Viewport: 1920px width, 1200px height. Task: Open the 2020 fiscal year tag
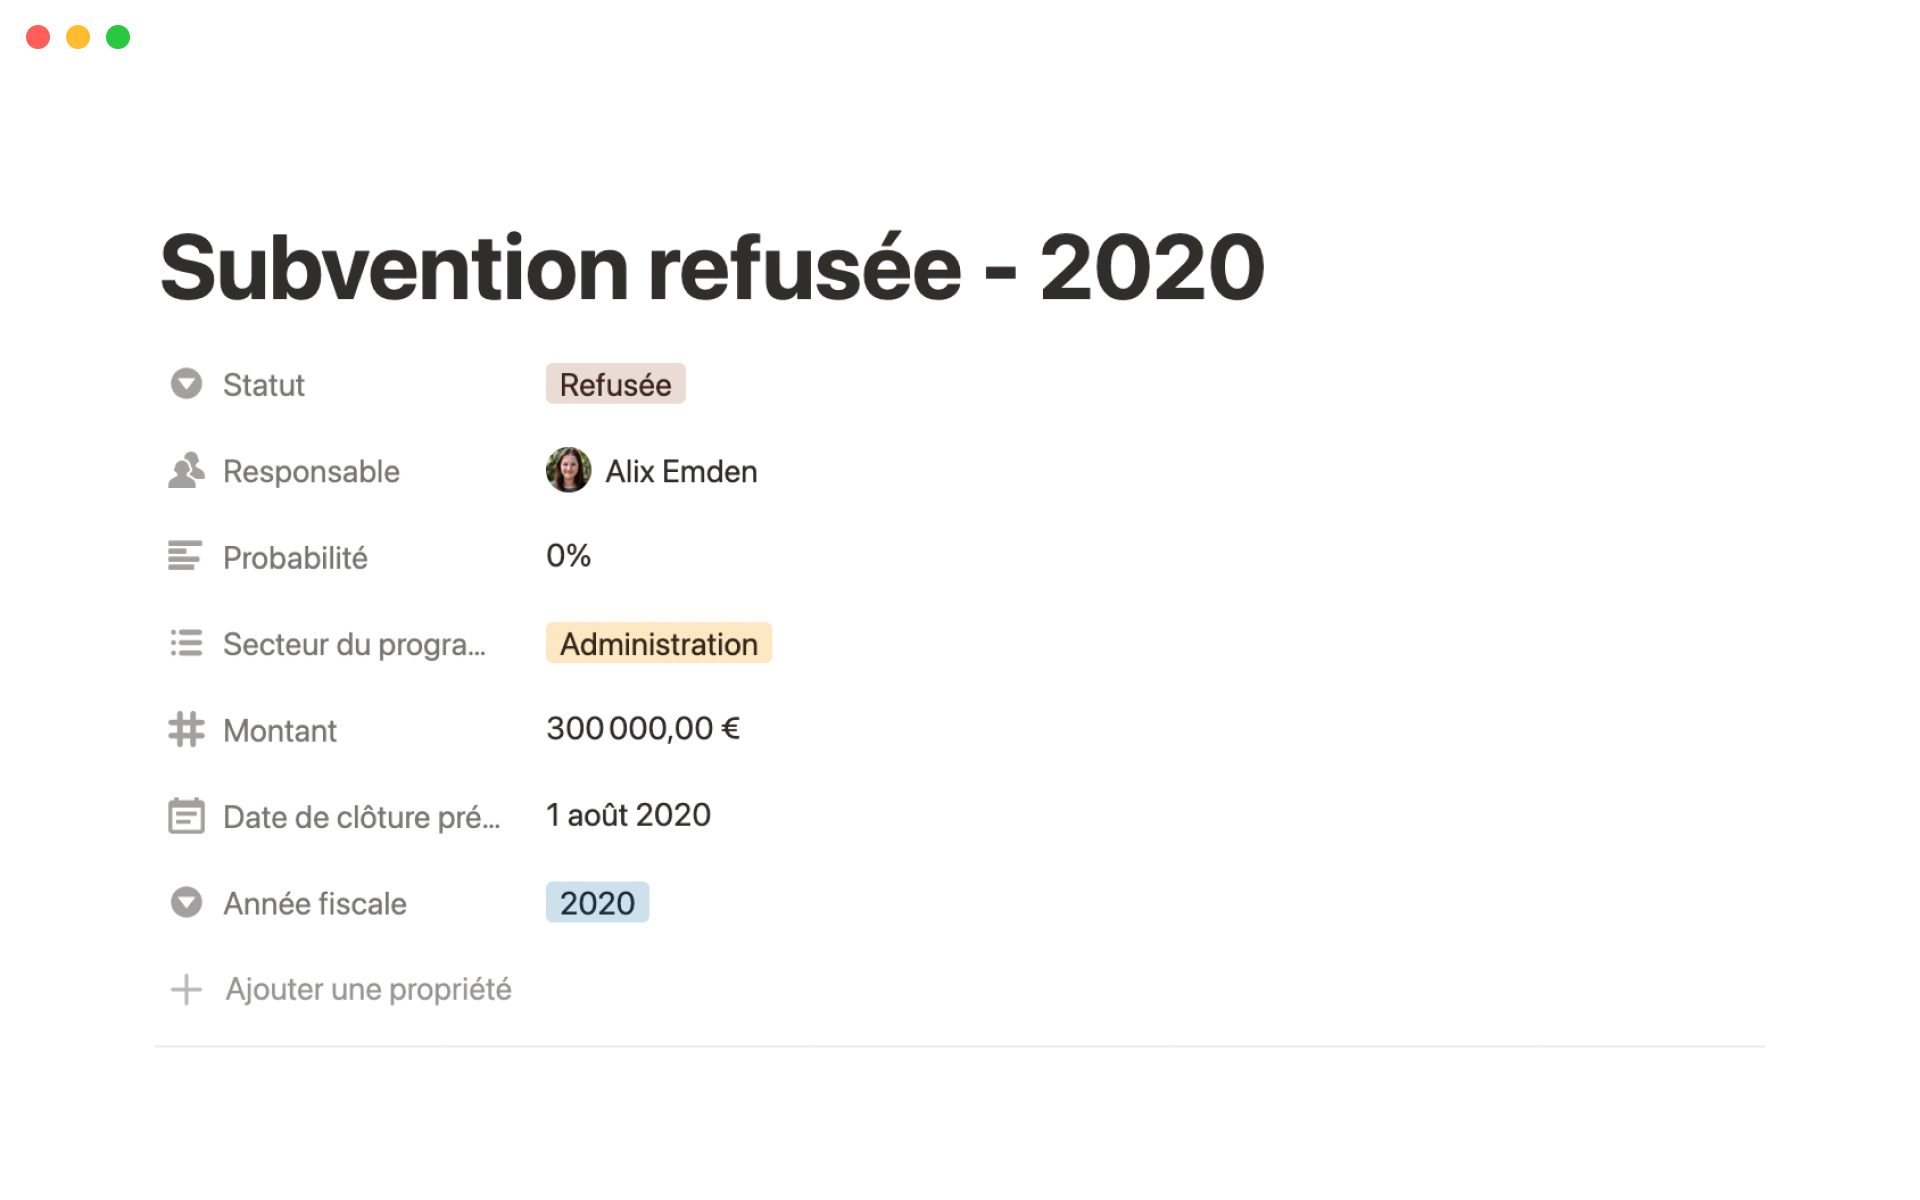(x=597, y=903)
